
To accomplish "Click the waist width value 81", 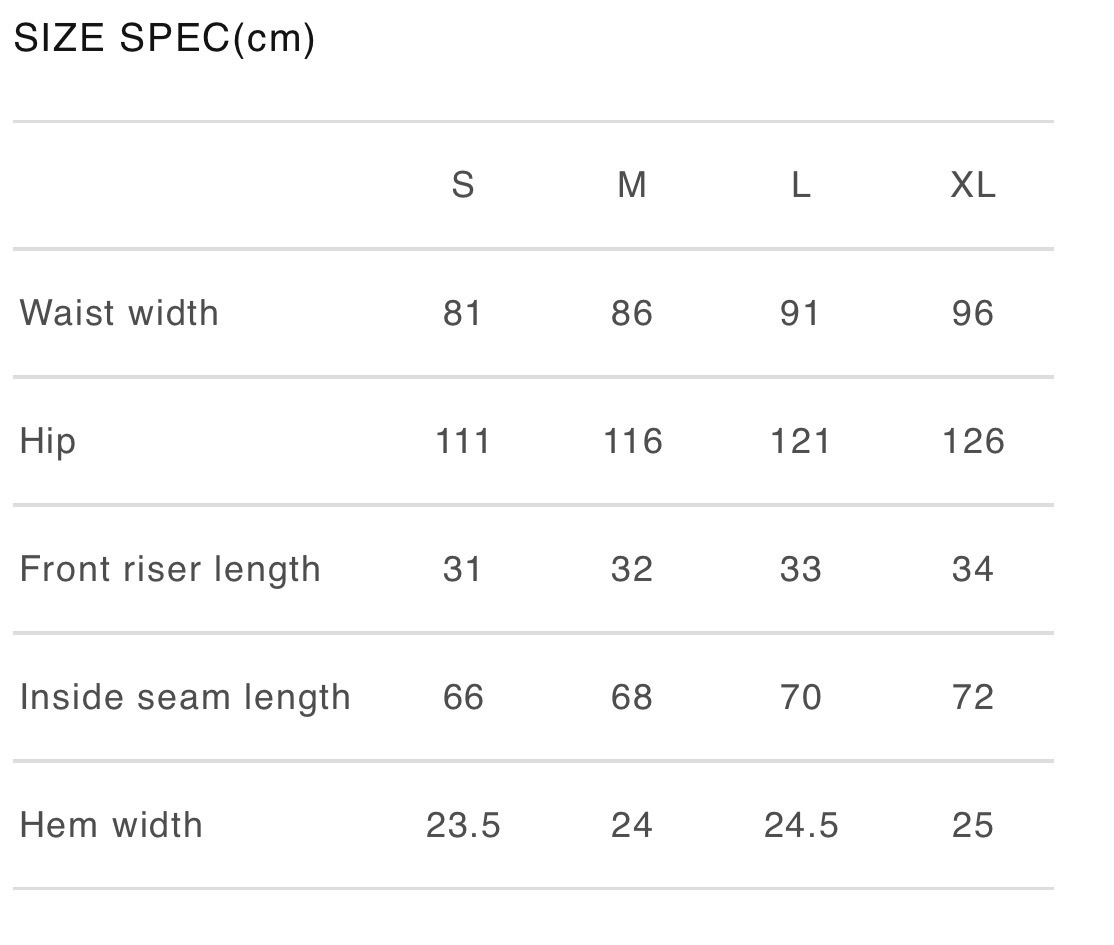I will [463, 313].
